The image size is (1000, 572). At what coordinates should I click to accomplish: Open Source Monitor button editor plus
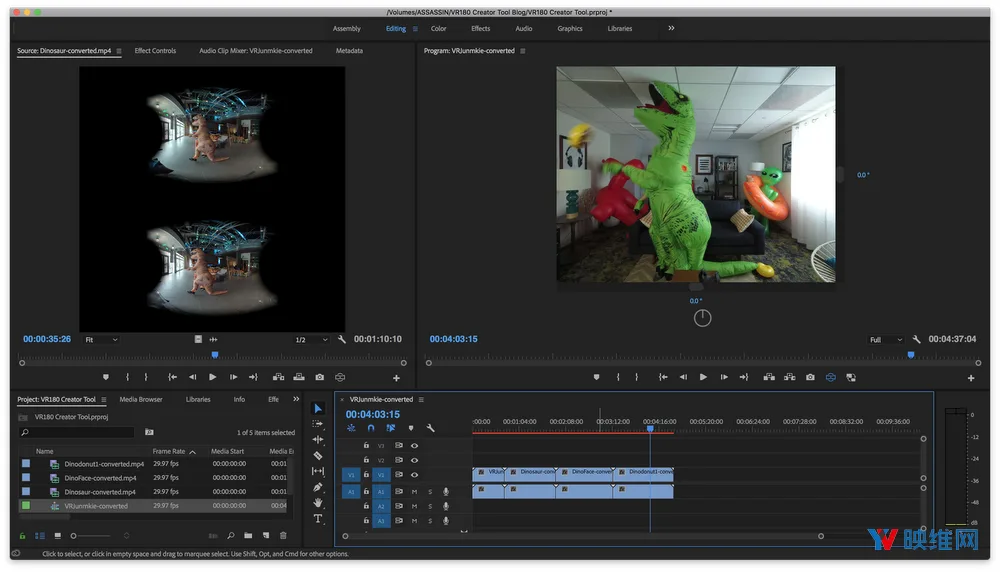(x=396, y=378)
